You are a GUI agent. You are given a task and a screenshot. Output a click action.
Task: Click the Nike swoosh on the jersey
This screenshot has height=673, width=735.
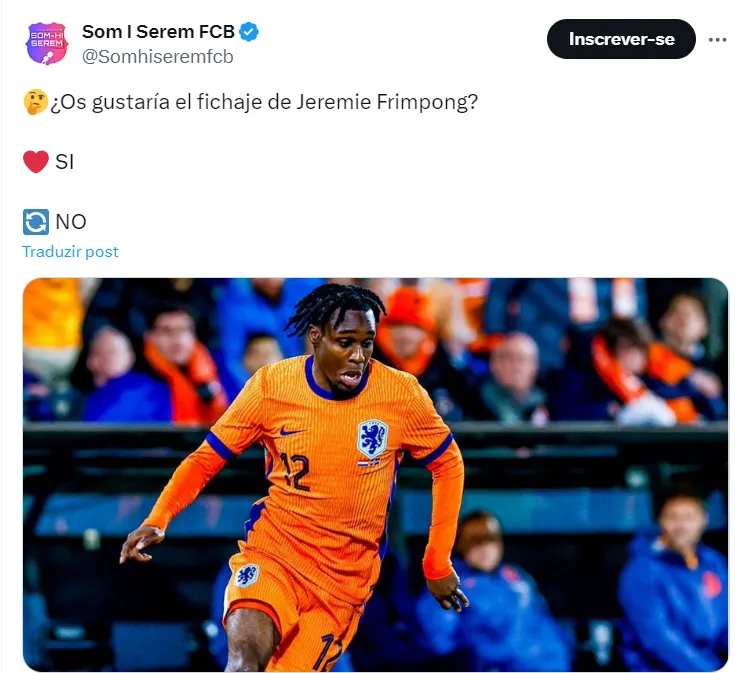[x=292, y=431]
